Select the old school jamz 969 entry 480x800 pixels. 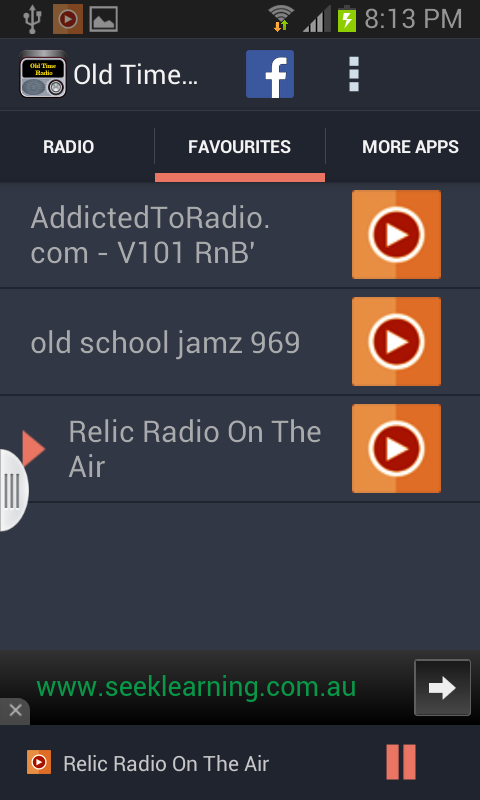165,342
